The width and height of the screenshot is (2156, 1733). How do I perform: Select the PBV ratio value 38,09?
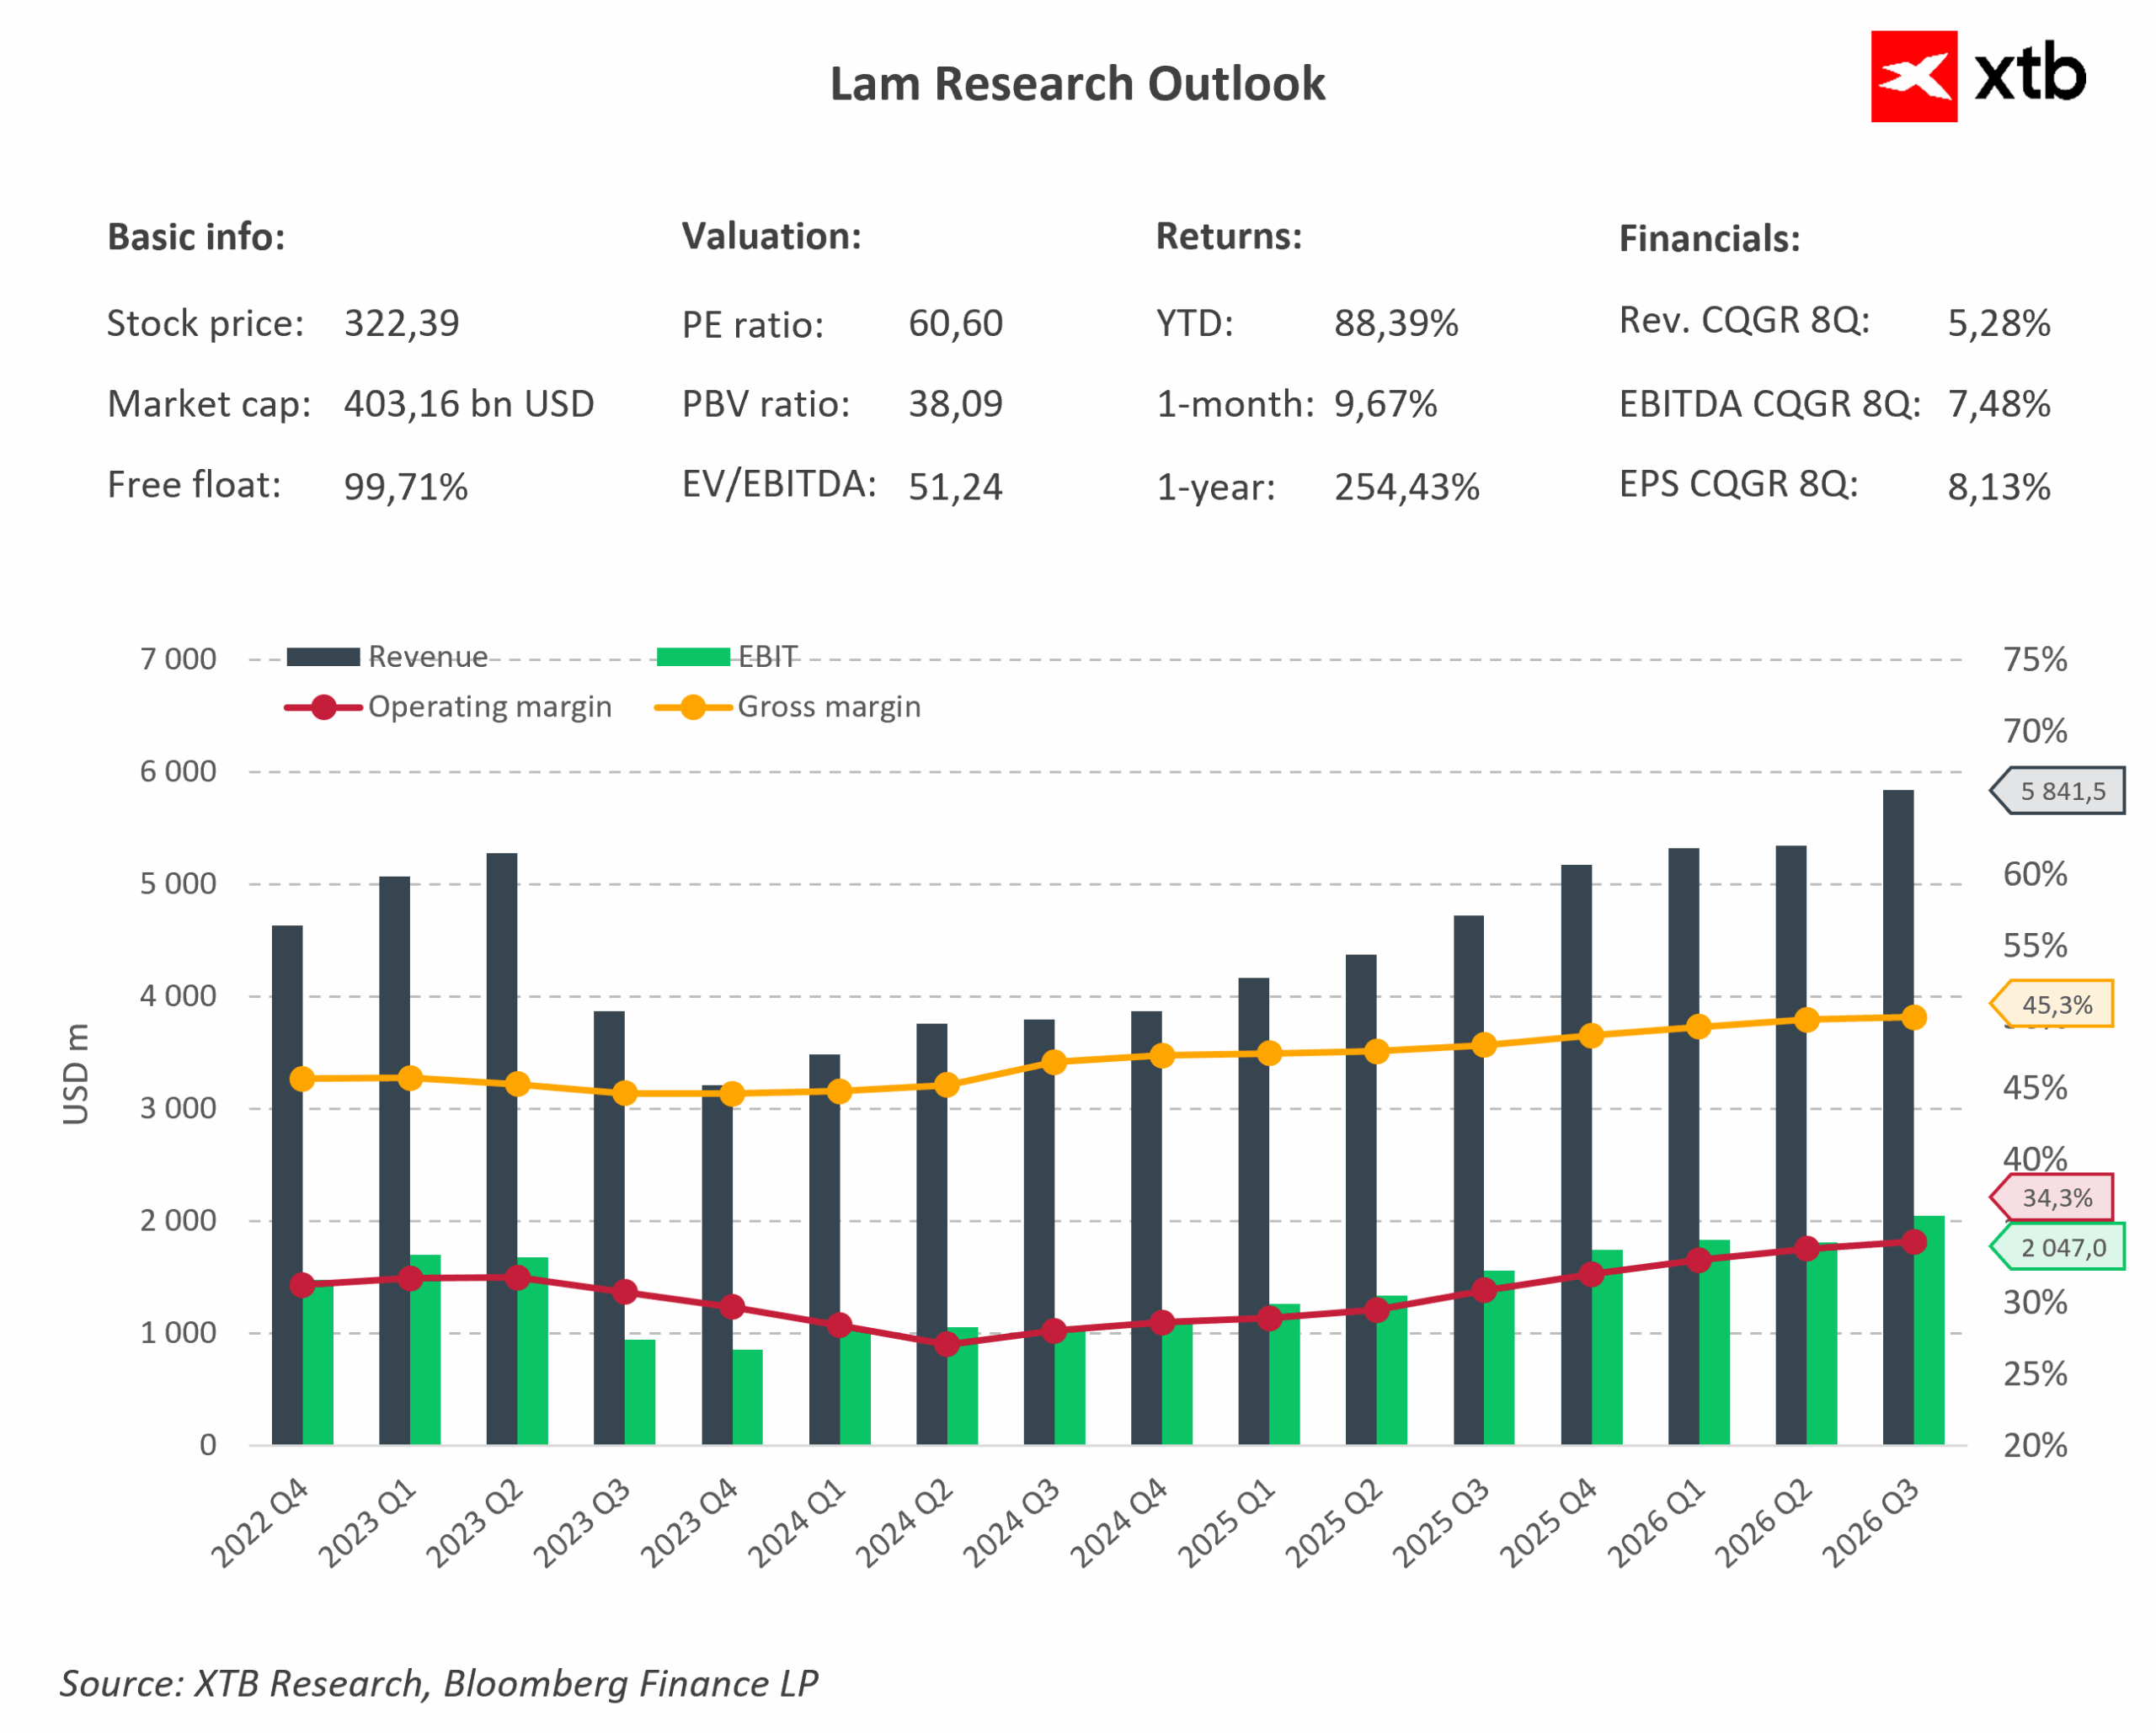tap(955, 404)
